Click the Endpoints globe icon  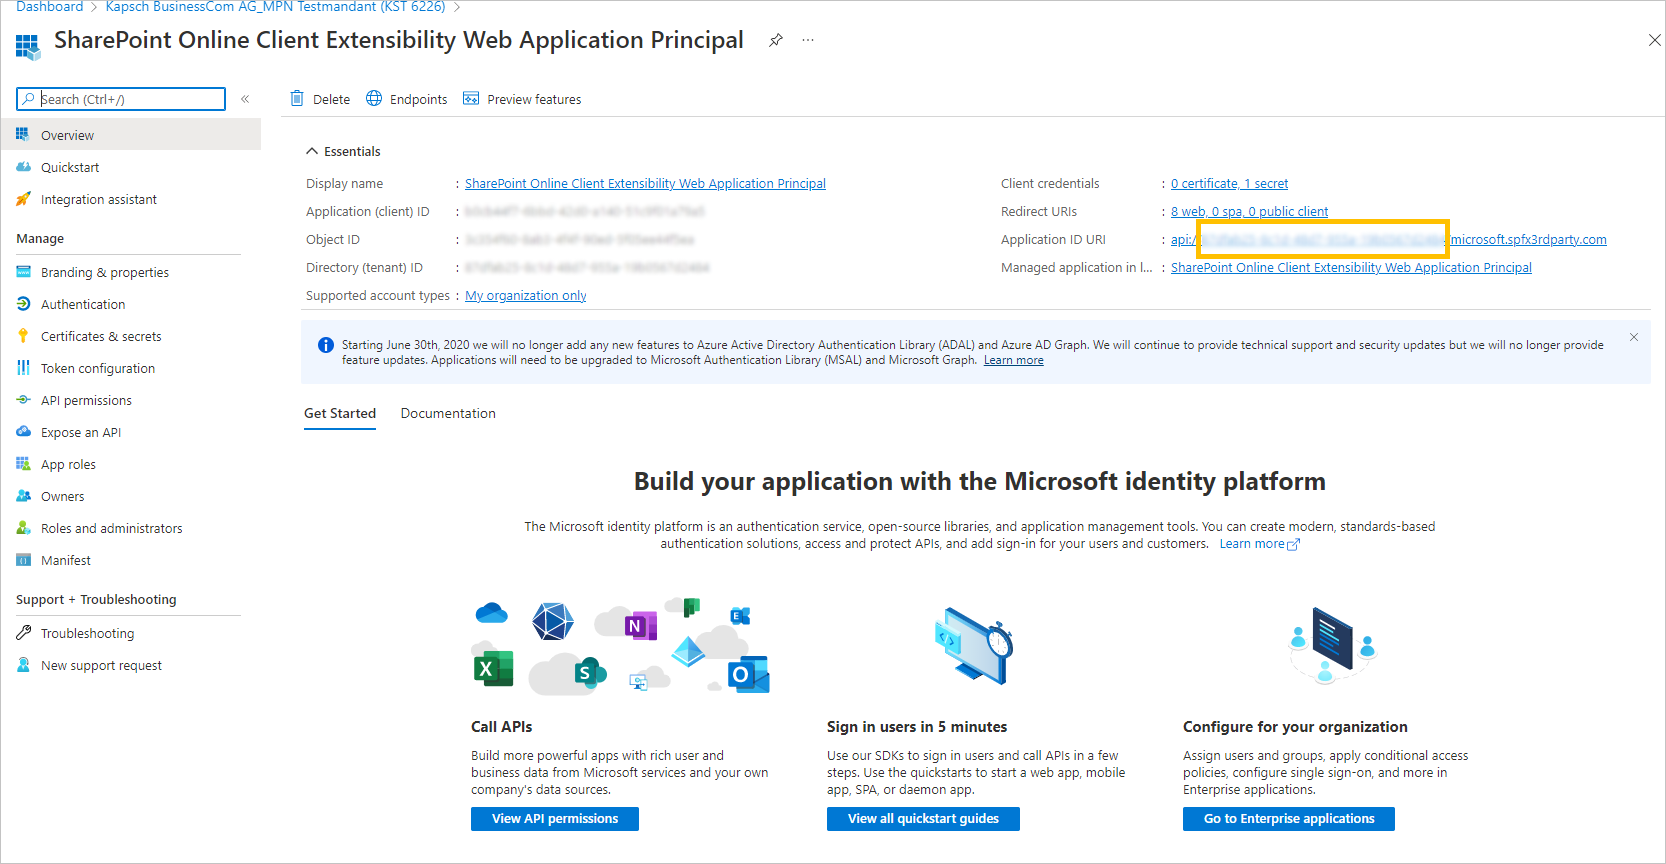[374, 98]
